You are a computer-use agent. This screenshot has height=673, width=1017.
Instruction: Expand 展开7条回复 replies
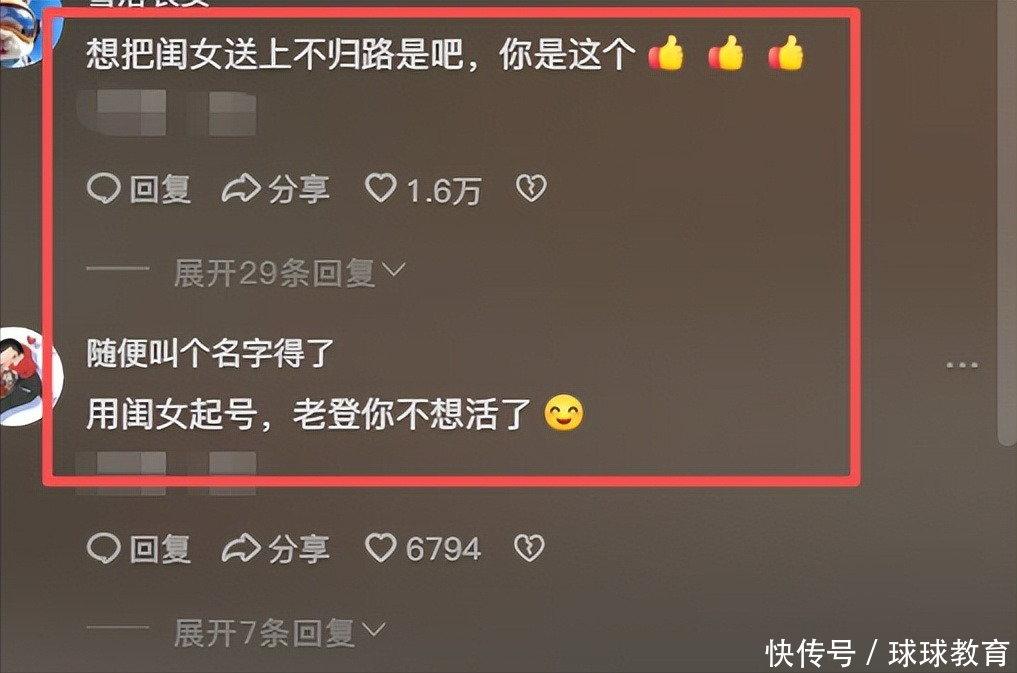[x=280, y=632]
